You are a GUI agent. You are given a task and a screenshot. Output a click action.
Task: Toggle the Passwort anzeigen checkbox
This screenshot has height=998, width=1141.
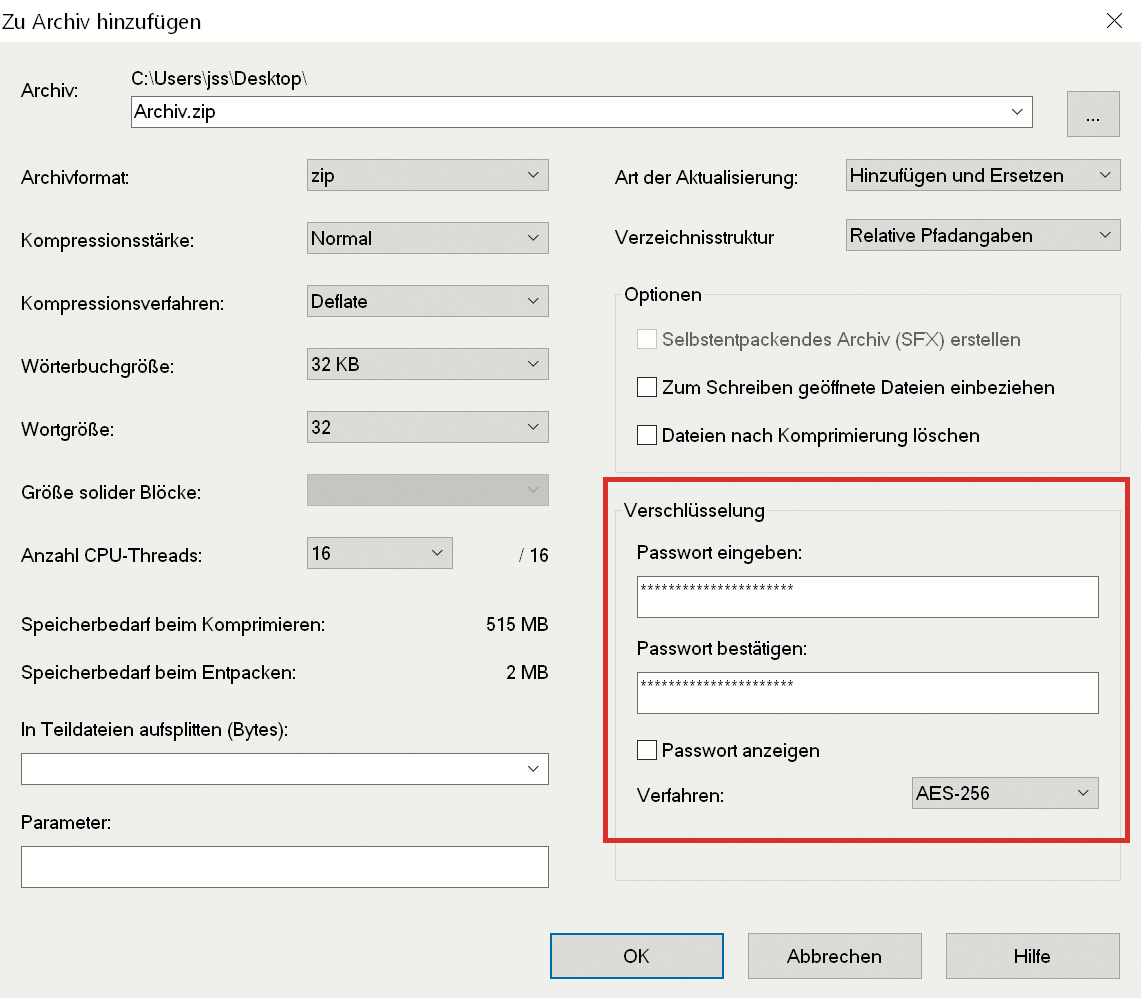click(x=647, y=750)
